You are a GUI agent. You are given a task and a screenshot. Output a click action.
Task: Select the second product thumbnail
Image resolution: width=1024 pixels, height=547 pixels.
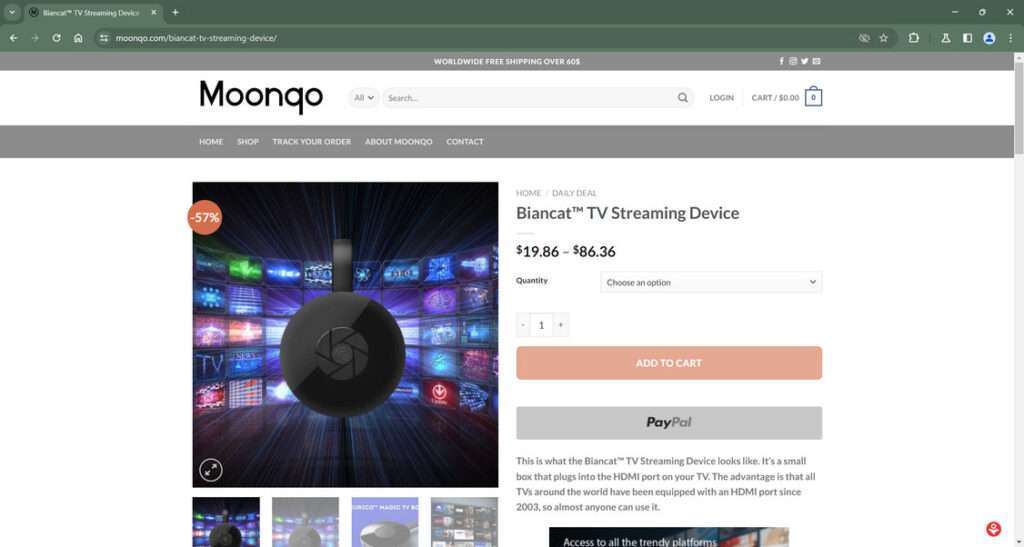pyautogui.click(x=305, y=522)
